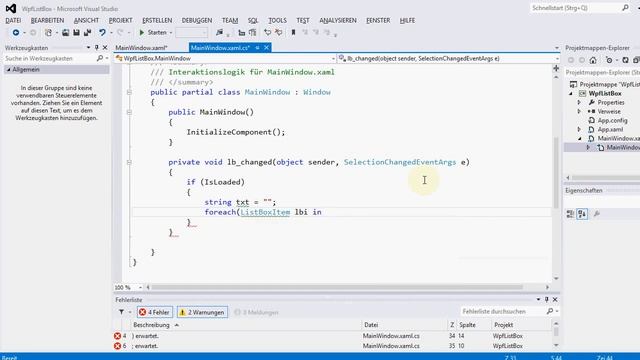Screen dimensions: 640x360
Task: Click the save file floppy icon
Action: click(x=76, y=32)
